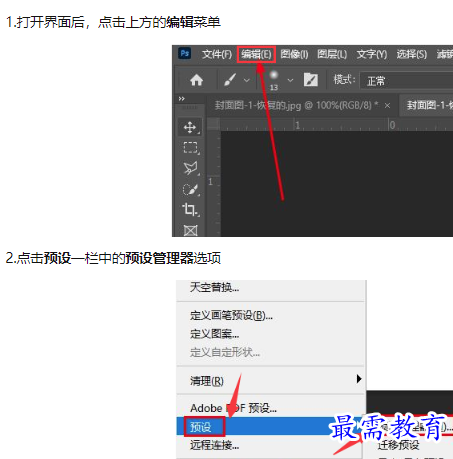Select the Quick Selection tool
This screenshot has width=453, height=459.
click(190, 189)
